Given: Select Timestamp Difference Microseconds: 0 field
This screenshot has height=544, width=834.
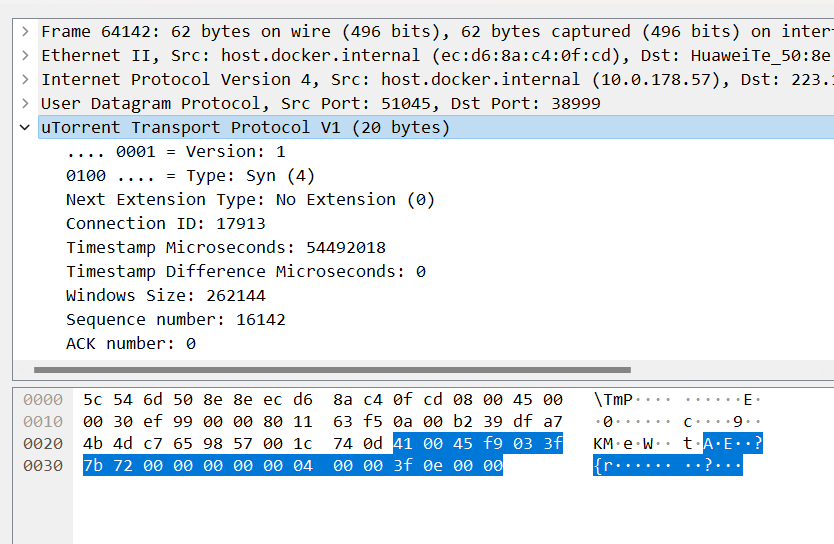Looking at the screenshot, I should click(246, 271).
